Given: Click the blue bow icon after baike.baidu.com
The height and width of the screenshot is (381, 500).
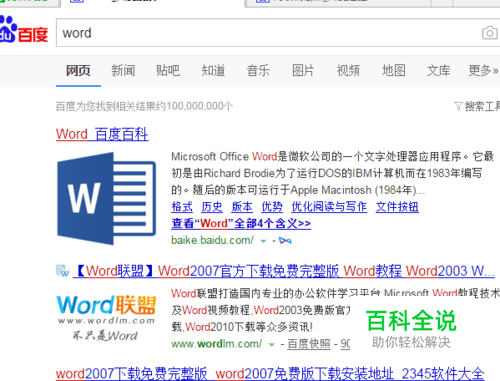Looking at the screenshot, I should click(x=285, y=240).
